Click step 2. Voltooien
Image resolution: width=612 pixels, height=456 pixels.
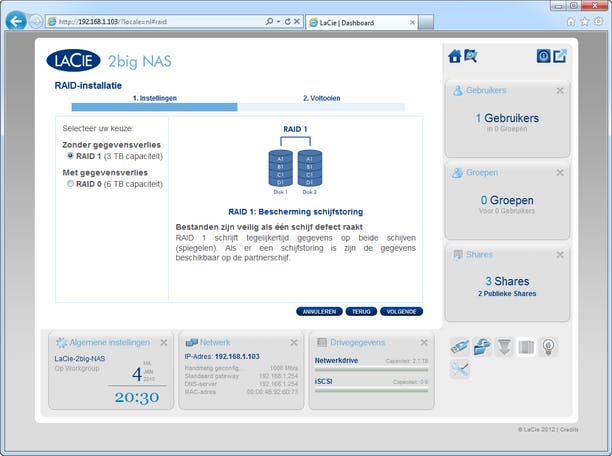click(322, 98)
